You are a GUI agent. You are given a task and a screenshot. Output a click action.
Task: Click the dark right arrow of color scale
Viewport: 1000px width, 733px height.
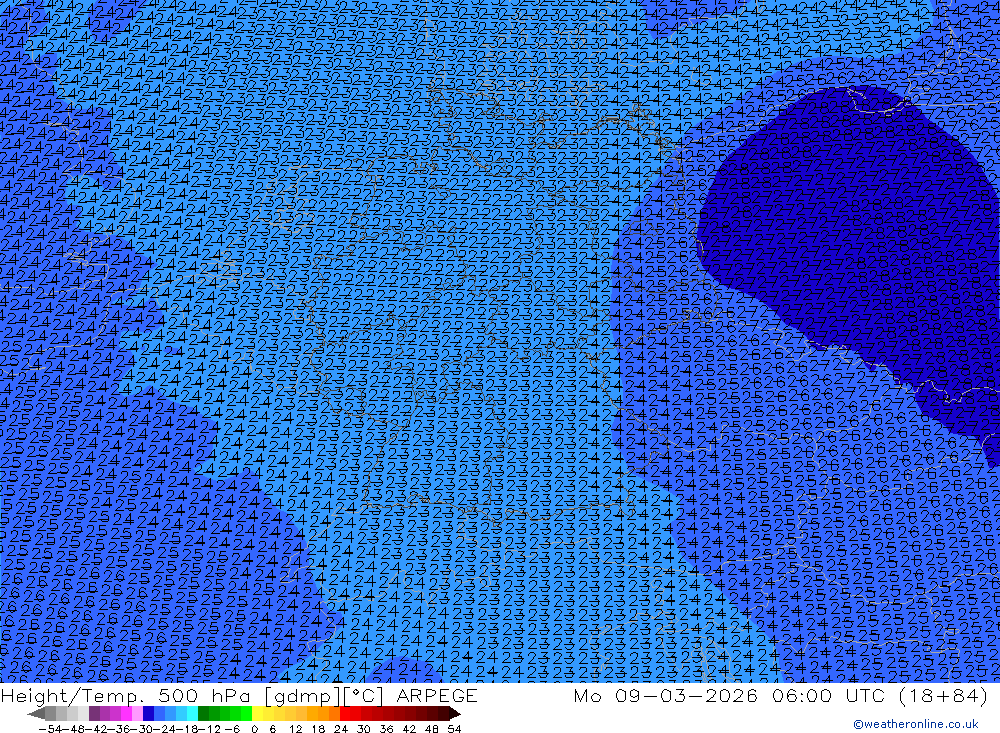click(x=455, y=714)
